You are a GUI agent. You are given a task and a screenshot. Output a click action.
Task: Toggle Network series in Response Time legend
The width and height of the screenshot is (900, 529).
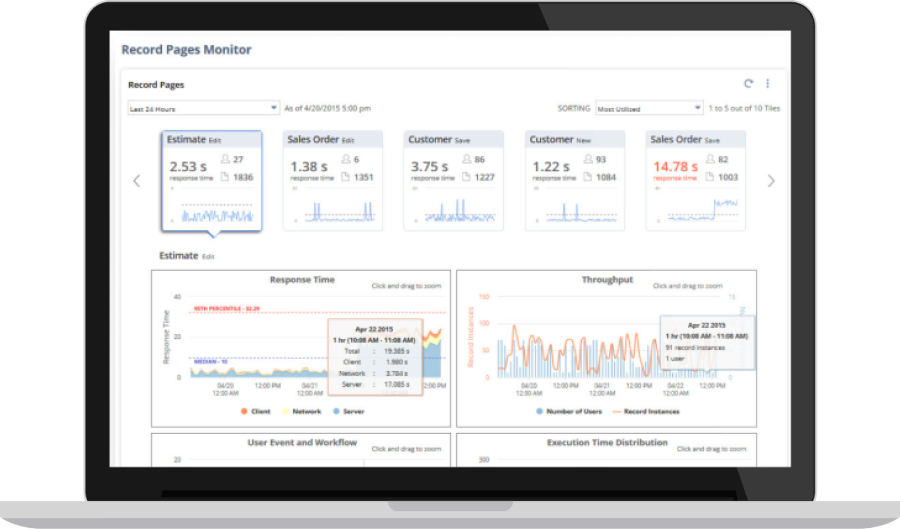click(302, 411)
